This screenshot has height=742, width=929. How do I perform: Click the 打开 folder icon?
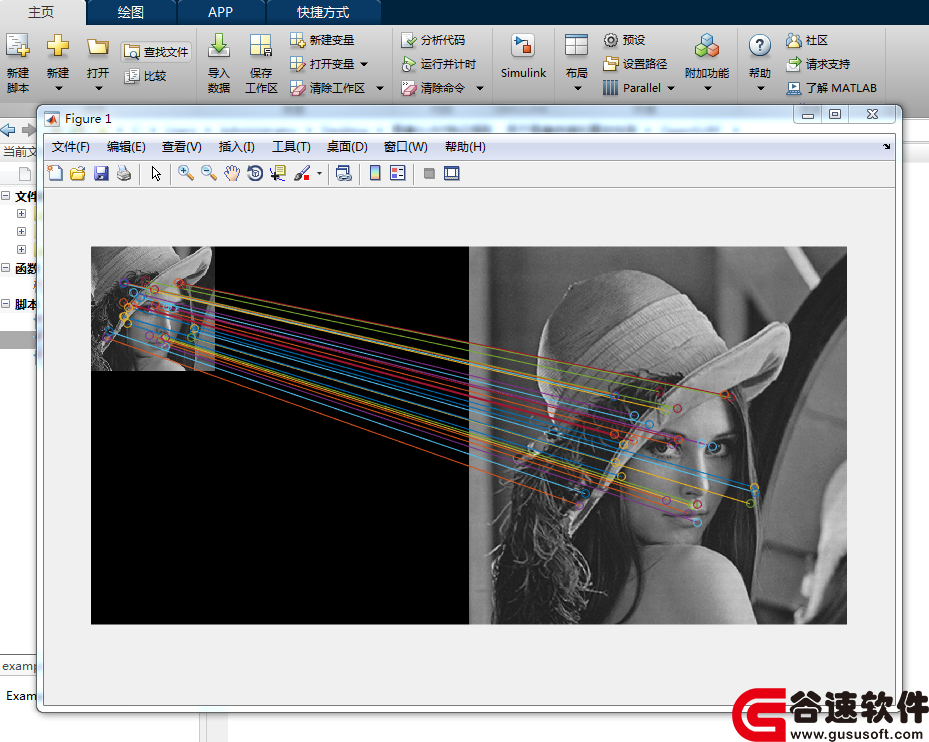pos(98,46)
